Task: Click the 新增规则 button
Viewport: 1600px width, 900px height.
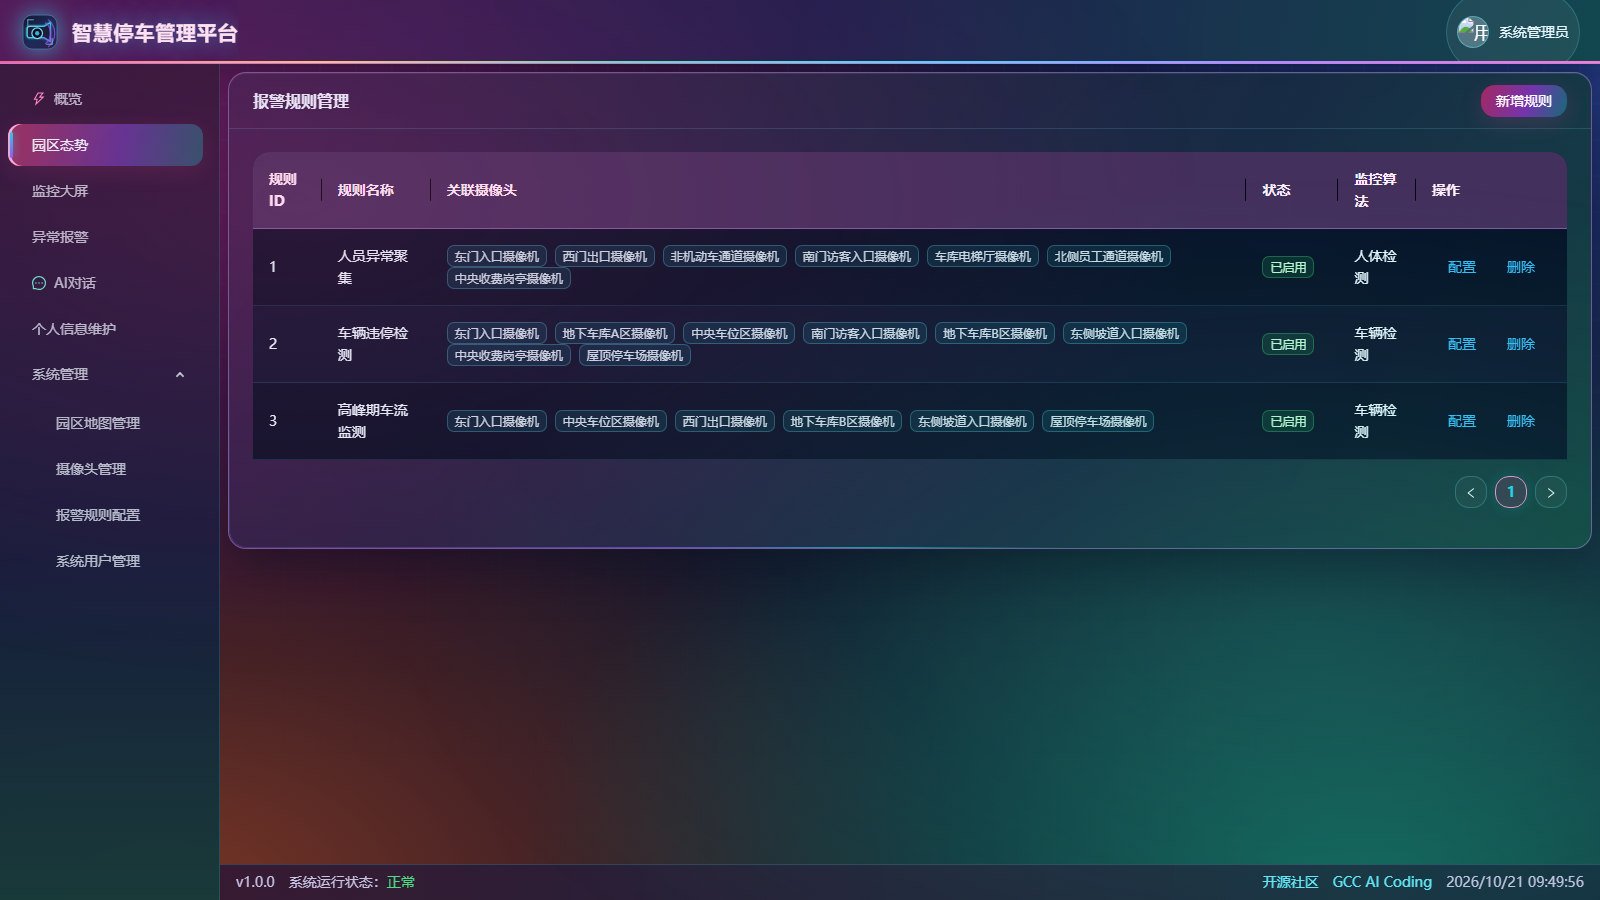Action: (1524, 101)
